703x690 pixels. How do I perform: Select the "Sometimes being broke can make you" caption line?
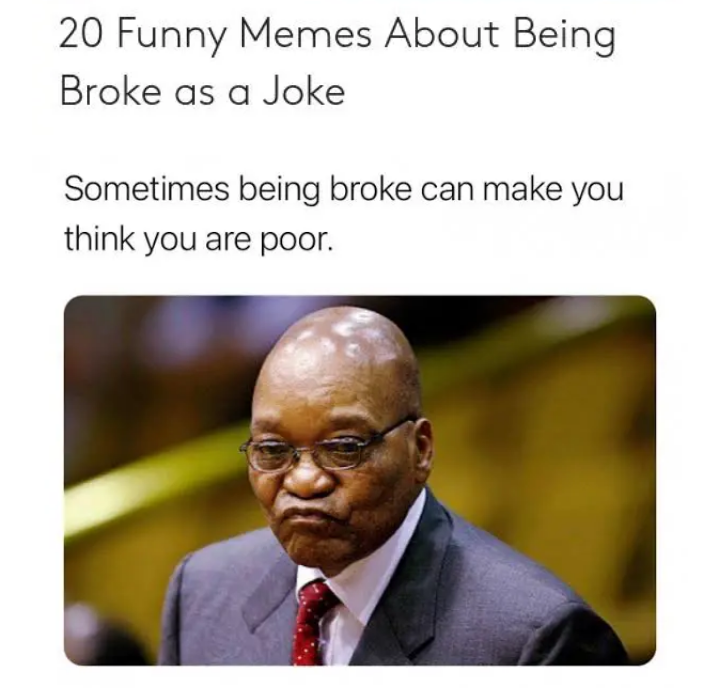point(344,191)
